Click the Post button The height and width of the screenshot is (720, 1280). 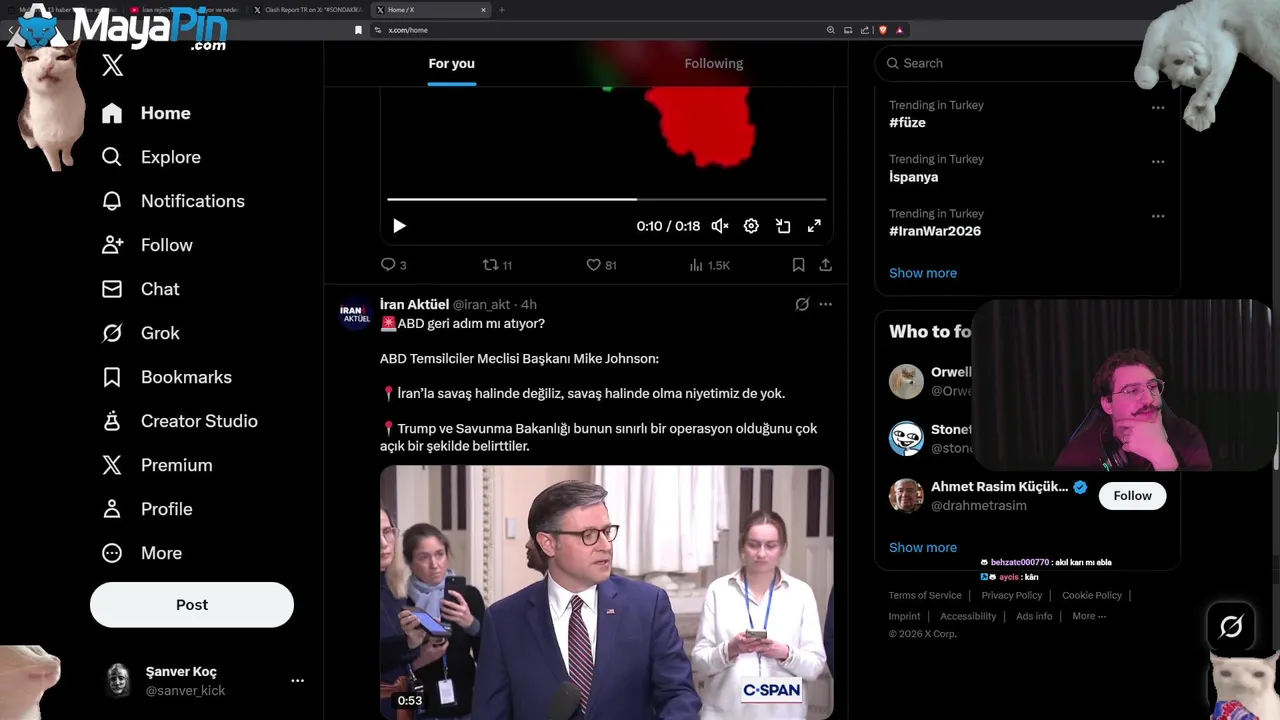pyautogui.click(x=192, y=605)
